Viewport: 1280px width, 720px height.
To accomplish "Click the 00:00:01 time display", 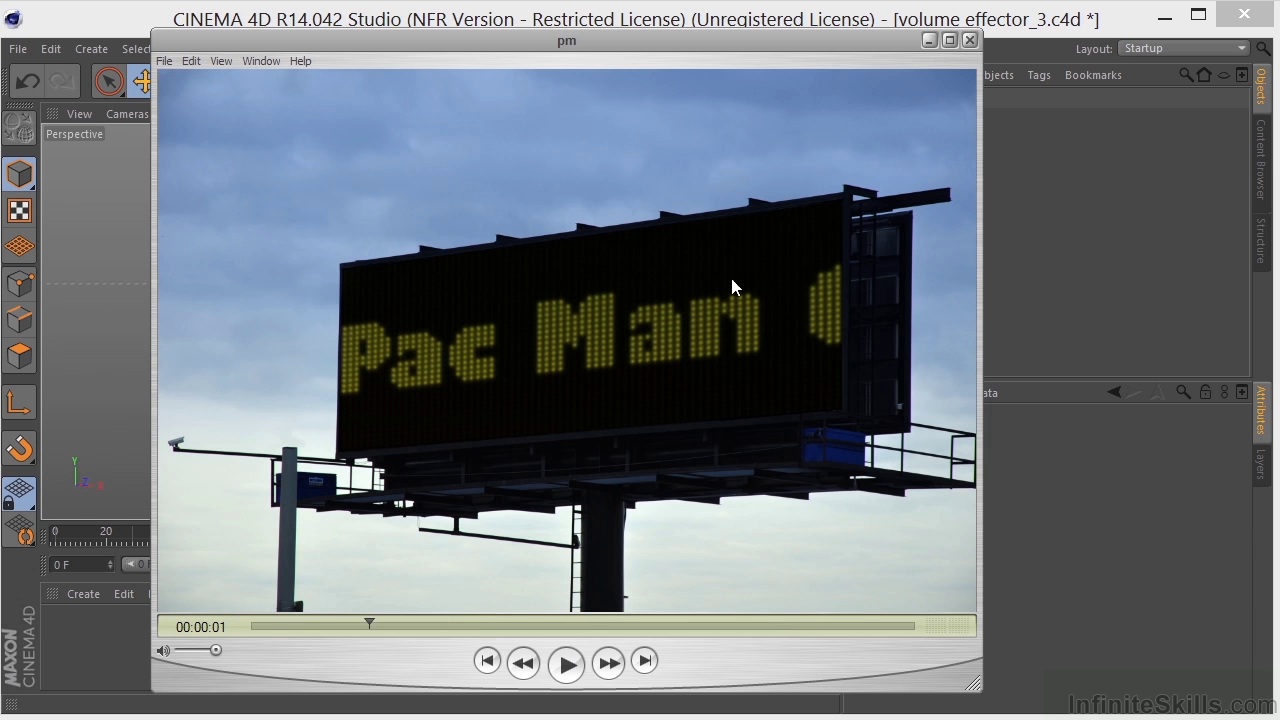I will click(200, 627).
